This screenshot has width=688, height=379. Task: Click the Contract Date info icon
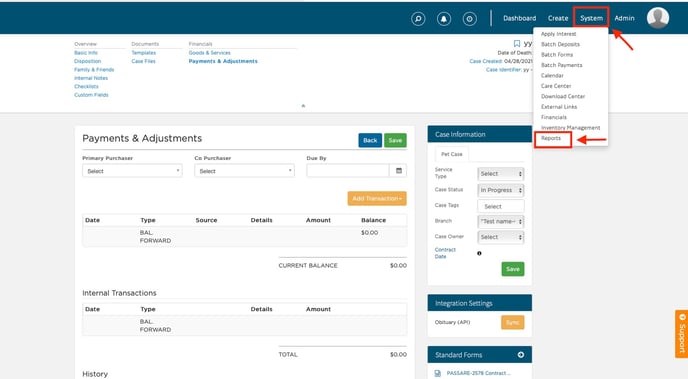tap(479, 253)
